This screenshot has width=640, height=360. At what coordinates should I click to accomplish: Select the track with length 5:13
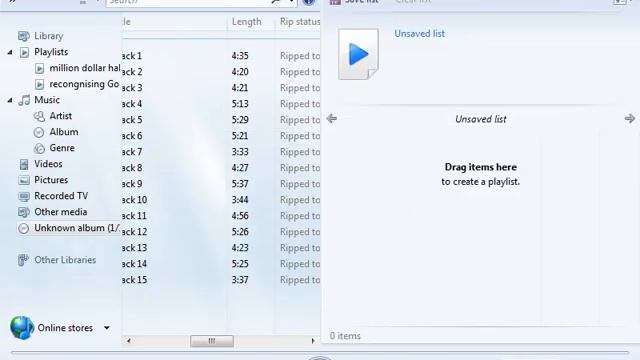(240, 104)
